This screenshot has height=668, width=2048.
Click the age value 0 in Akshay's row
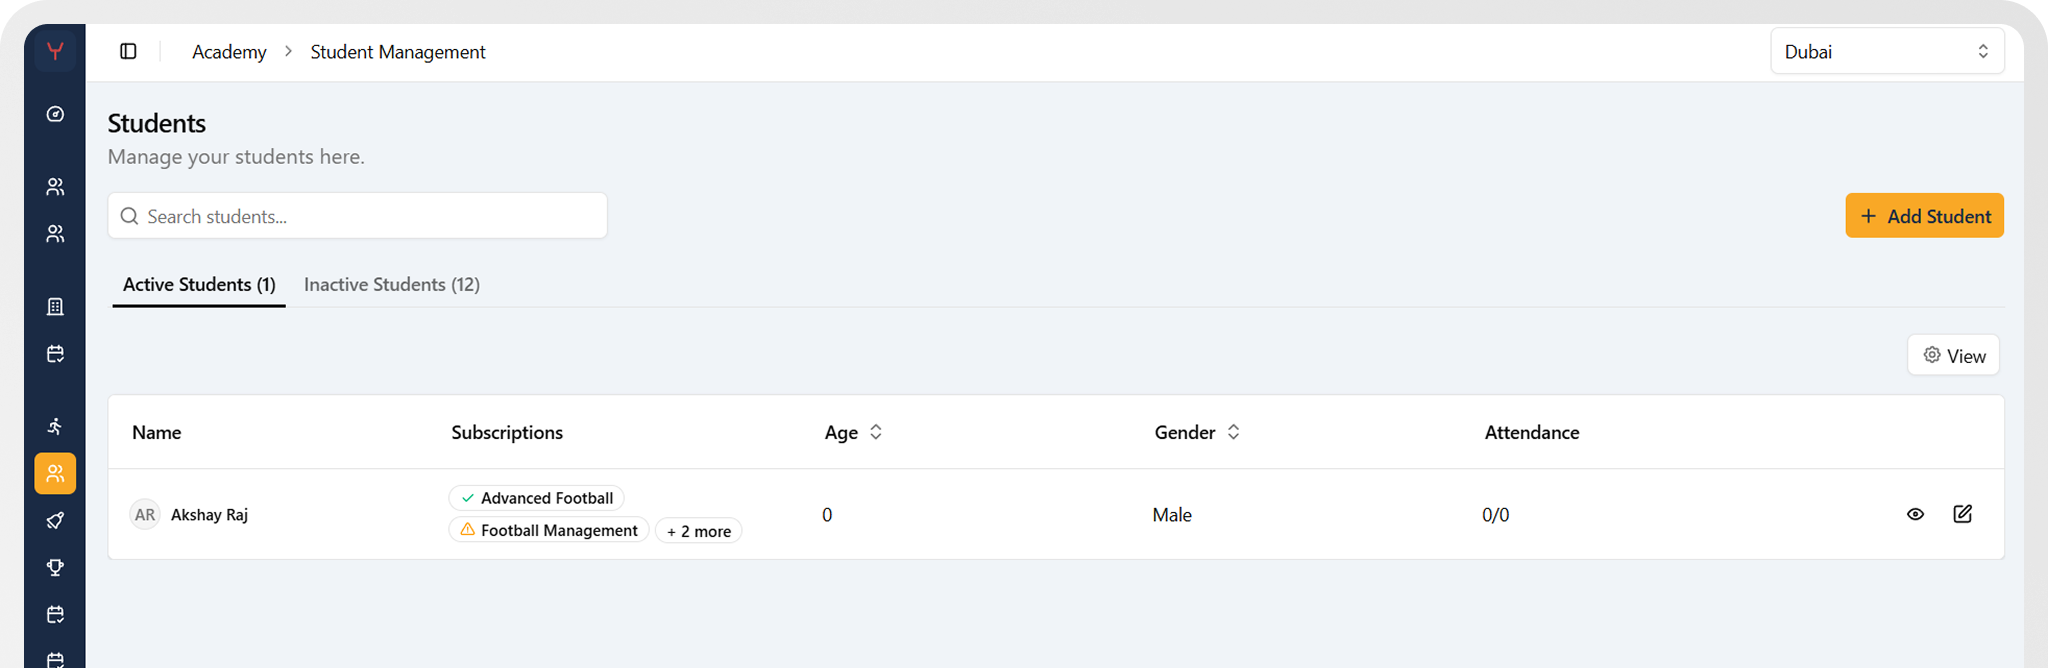coord(827,515)
